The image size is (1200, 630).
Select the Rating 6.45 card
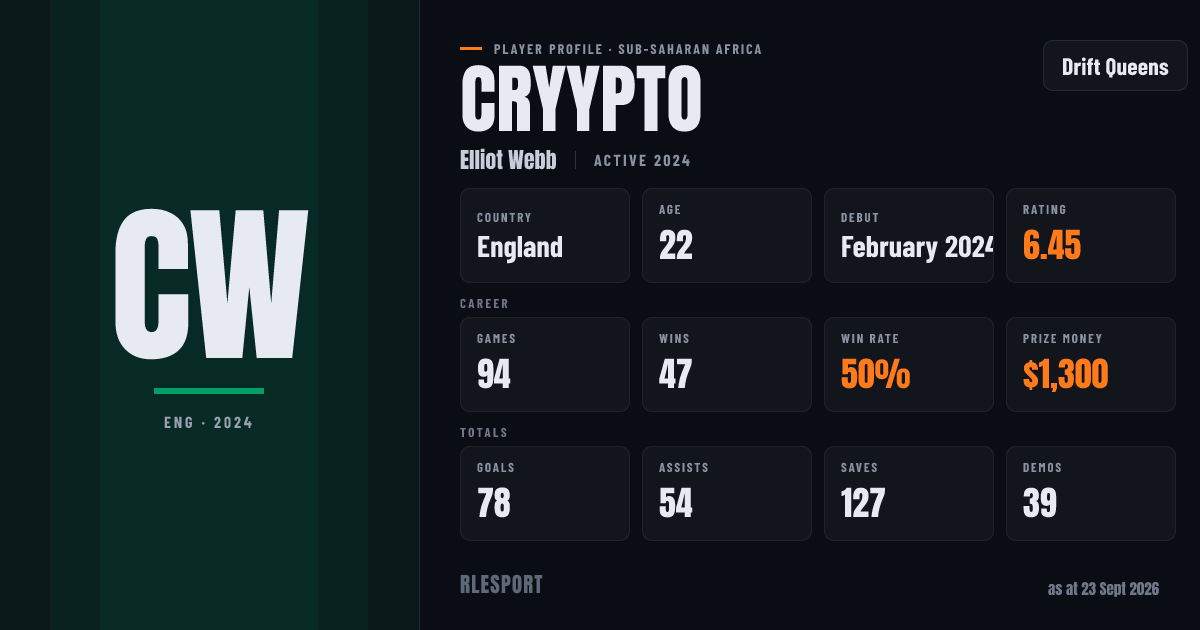1091,236
